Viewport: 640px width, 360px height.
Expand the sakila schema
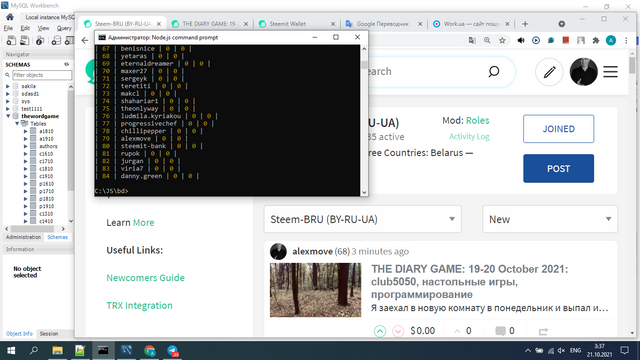tap(8, 86)
